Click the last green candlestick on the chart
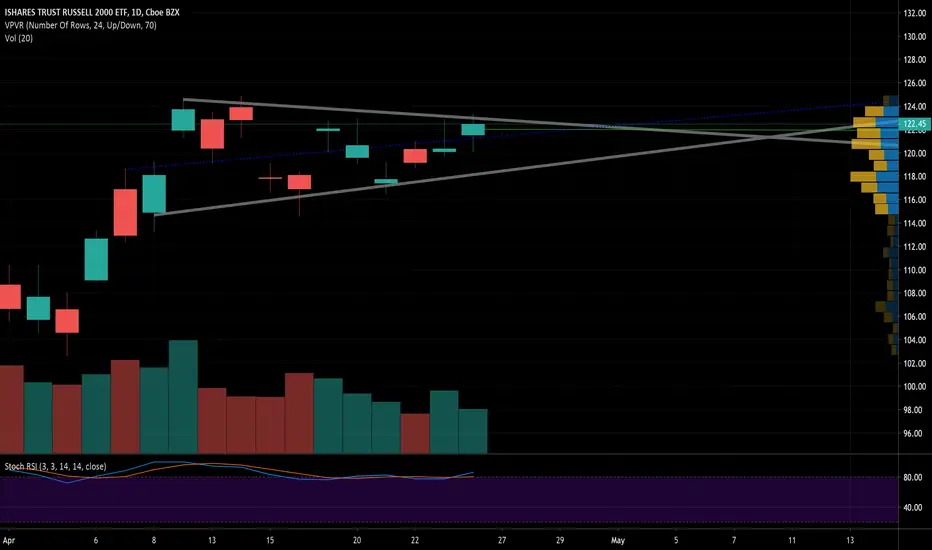Image resolution: width=932 pixels, height=550 pixels. pos(473,130)
